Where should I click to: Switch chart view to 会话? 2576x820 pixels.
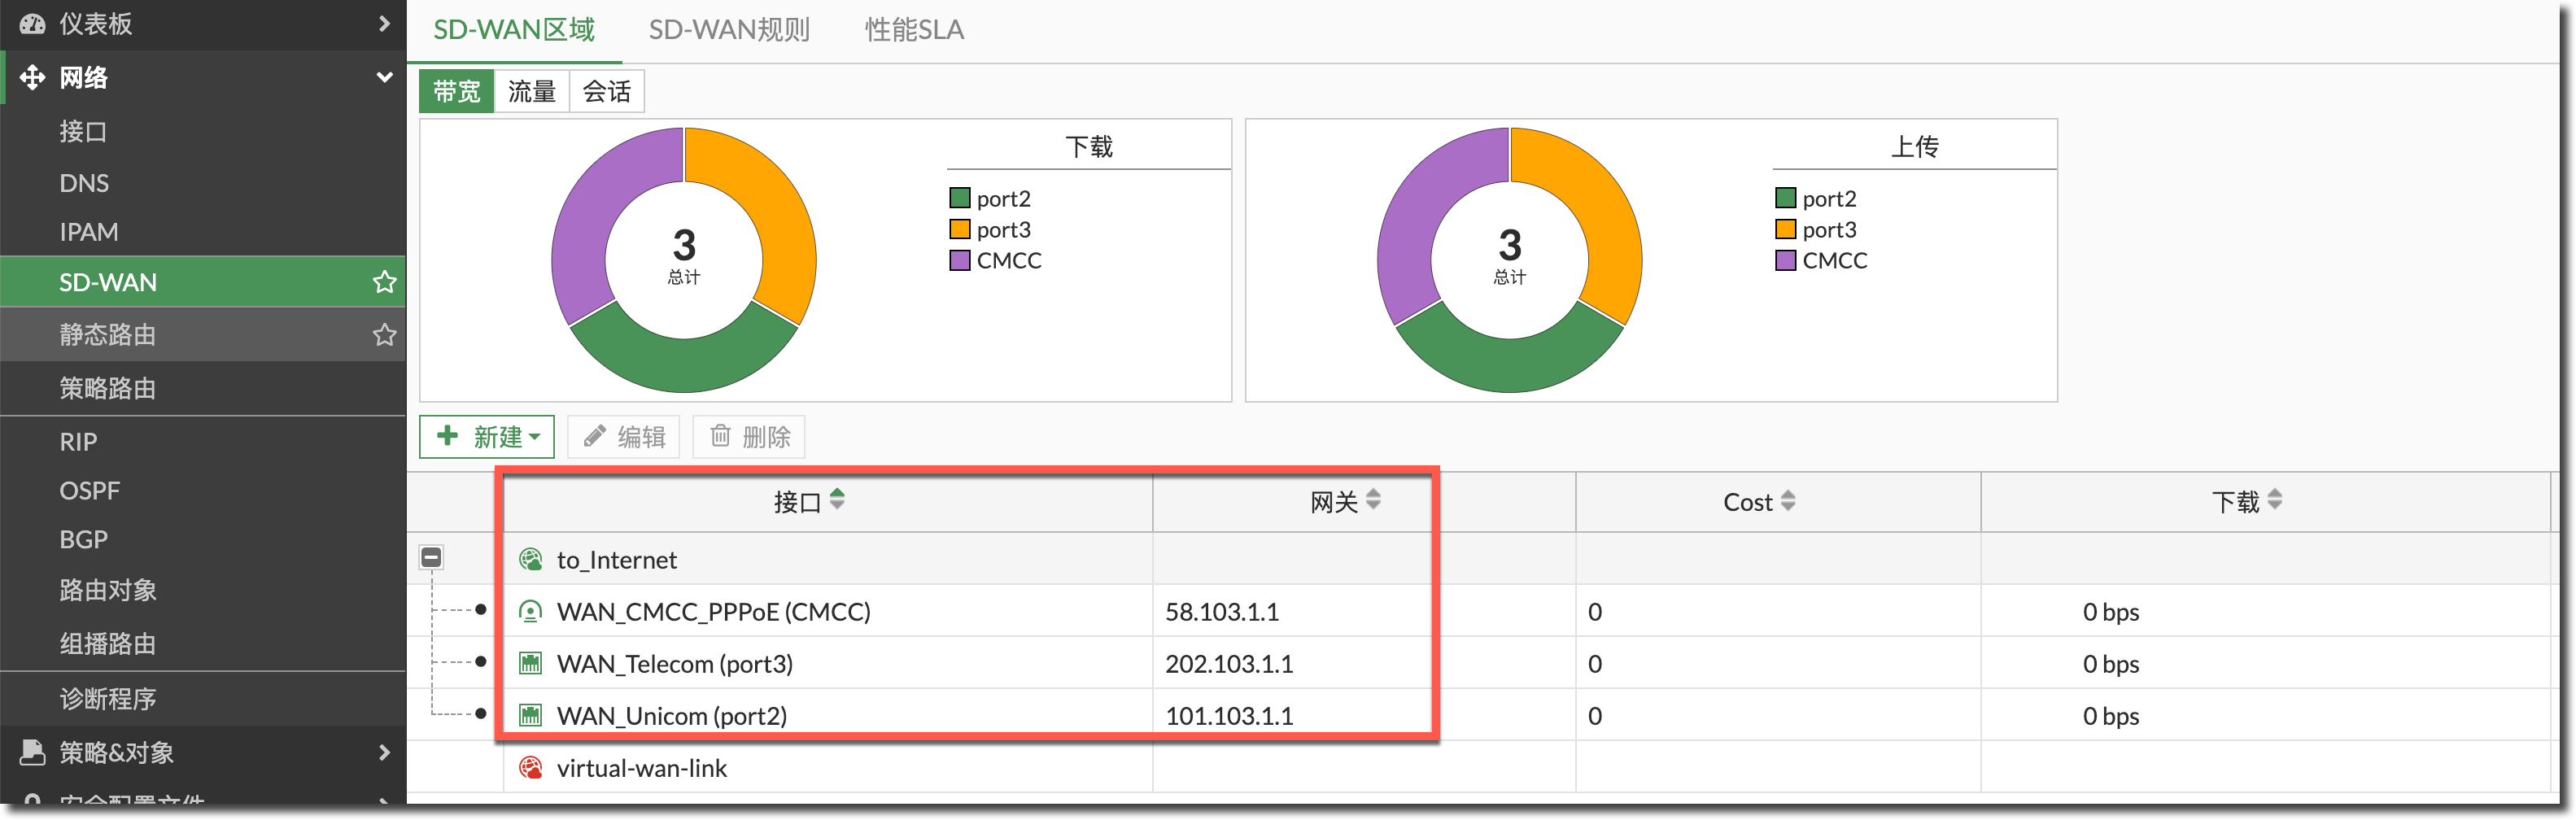[606, 92]
